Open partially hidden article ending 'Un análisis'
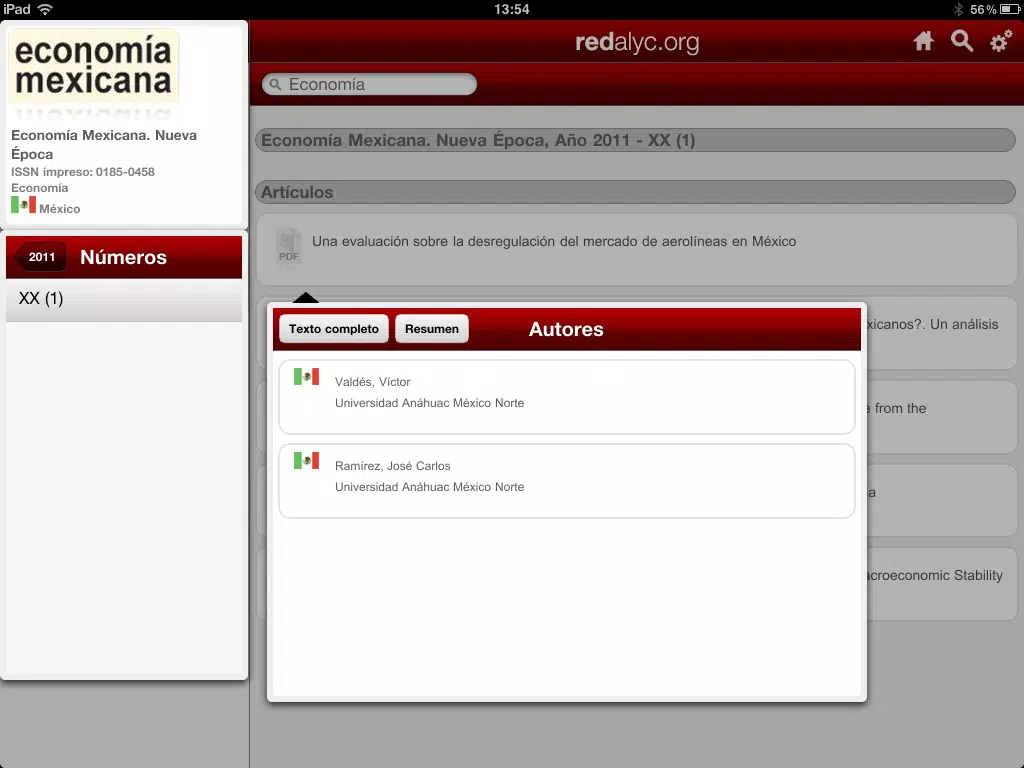 (x=942, y=333)
